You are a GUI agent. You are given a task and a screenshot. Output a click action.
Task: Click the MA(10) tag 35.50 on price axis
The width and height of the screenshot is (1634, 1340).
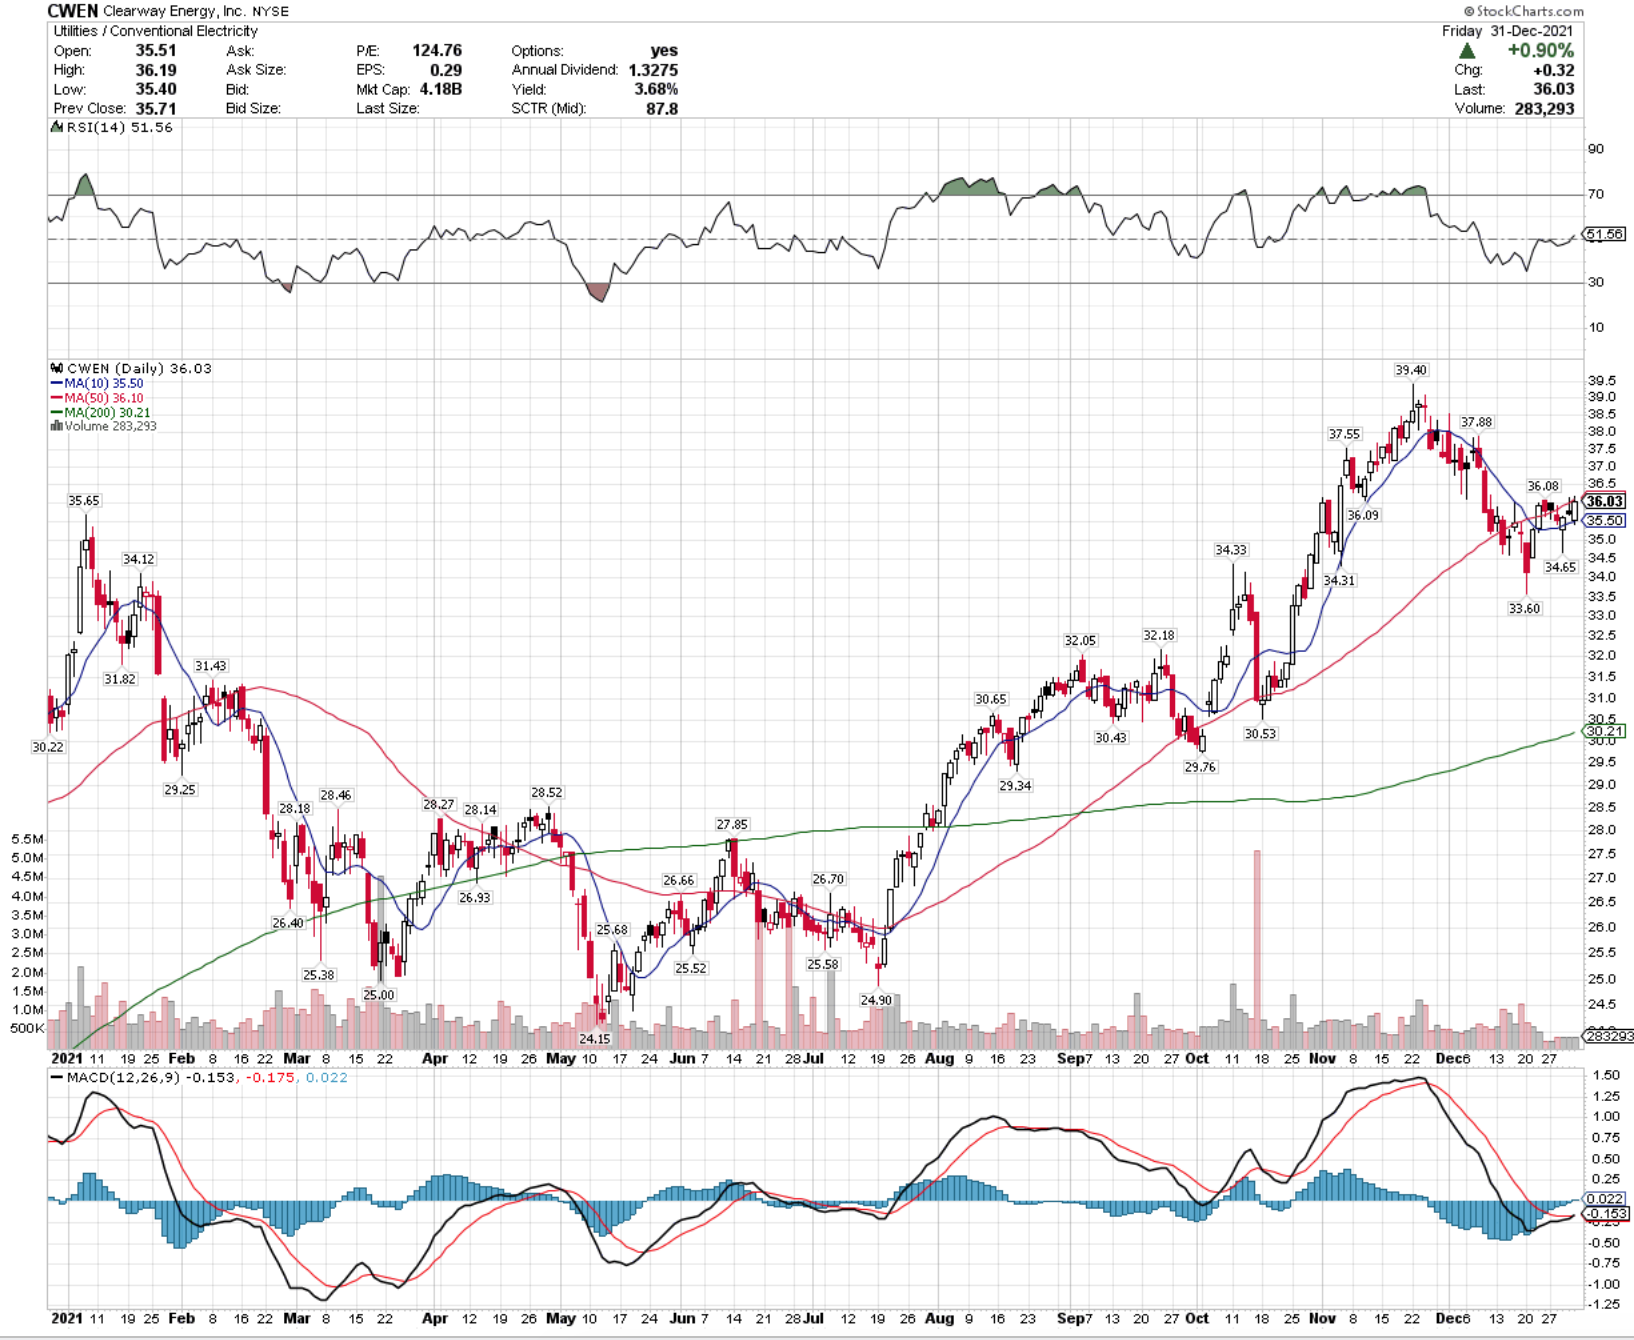tap(1604, 521)
